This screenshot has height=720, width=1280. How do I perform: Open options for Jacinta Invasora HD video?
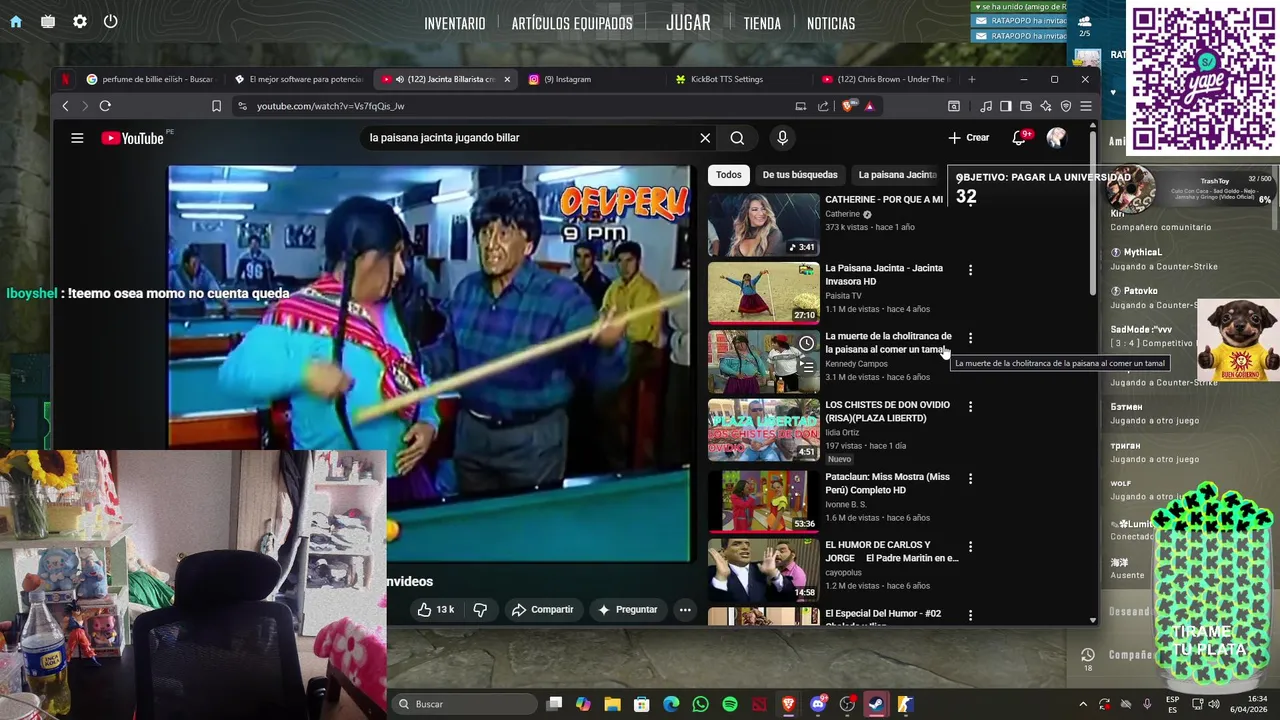tap(970, 270)
